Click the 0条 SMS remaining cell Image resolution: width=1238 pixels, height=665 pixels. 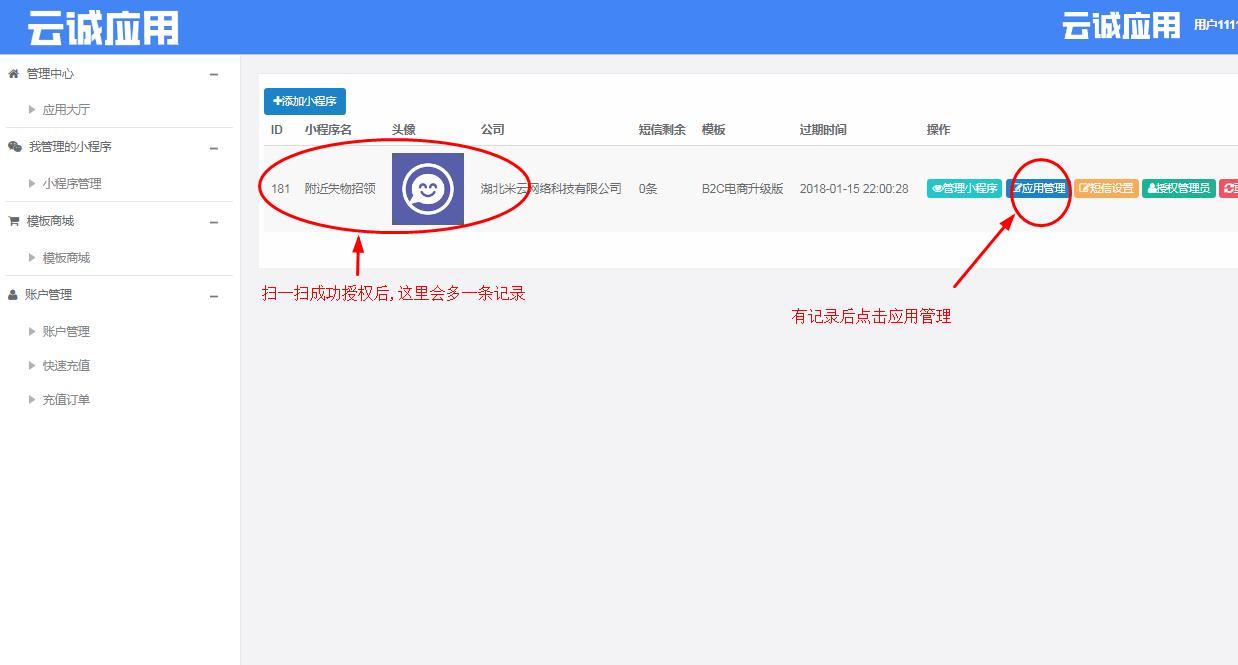coord(648,188)
